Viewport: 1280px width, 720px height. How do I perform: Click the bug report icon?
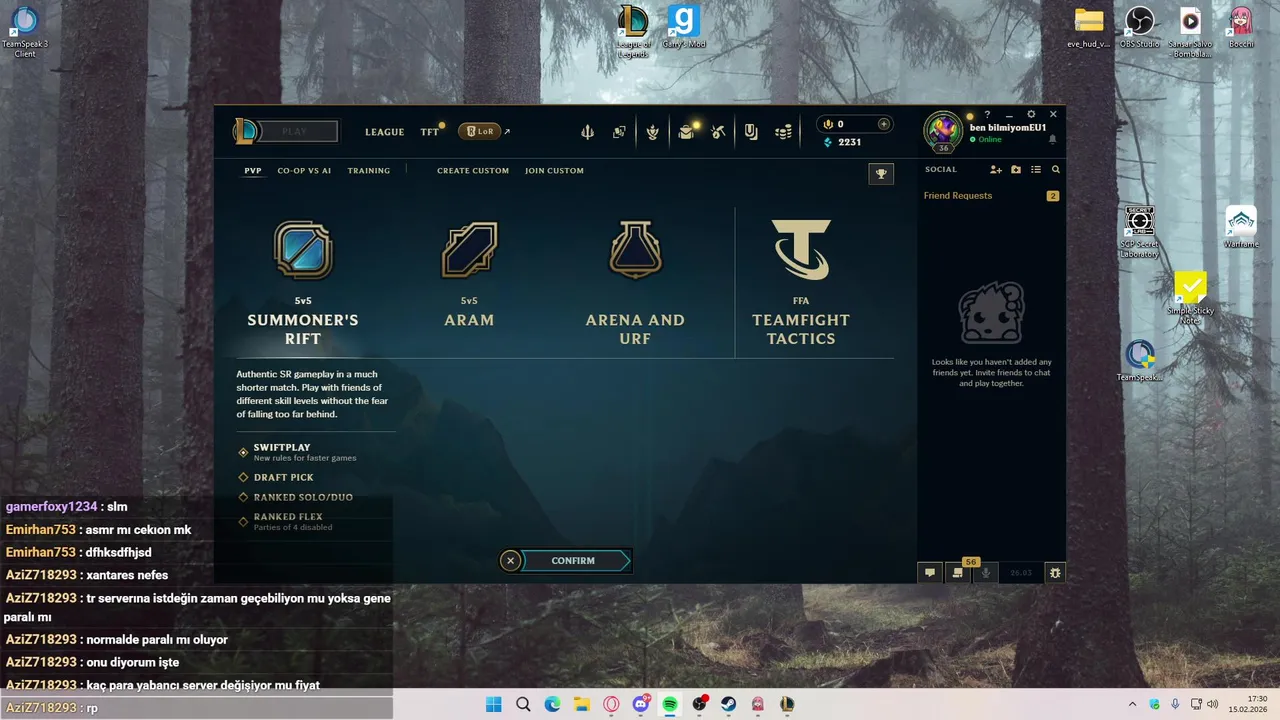(1055, 573)
